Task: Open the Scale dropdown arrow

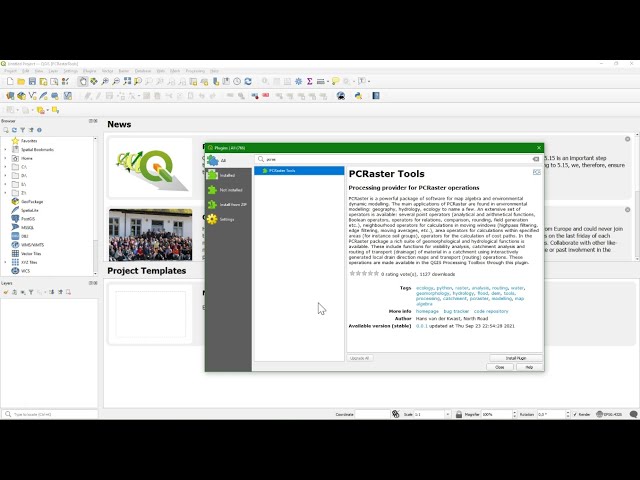Action: [x=447, y=414]
